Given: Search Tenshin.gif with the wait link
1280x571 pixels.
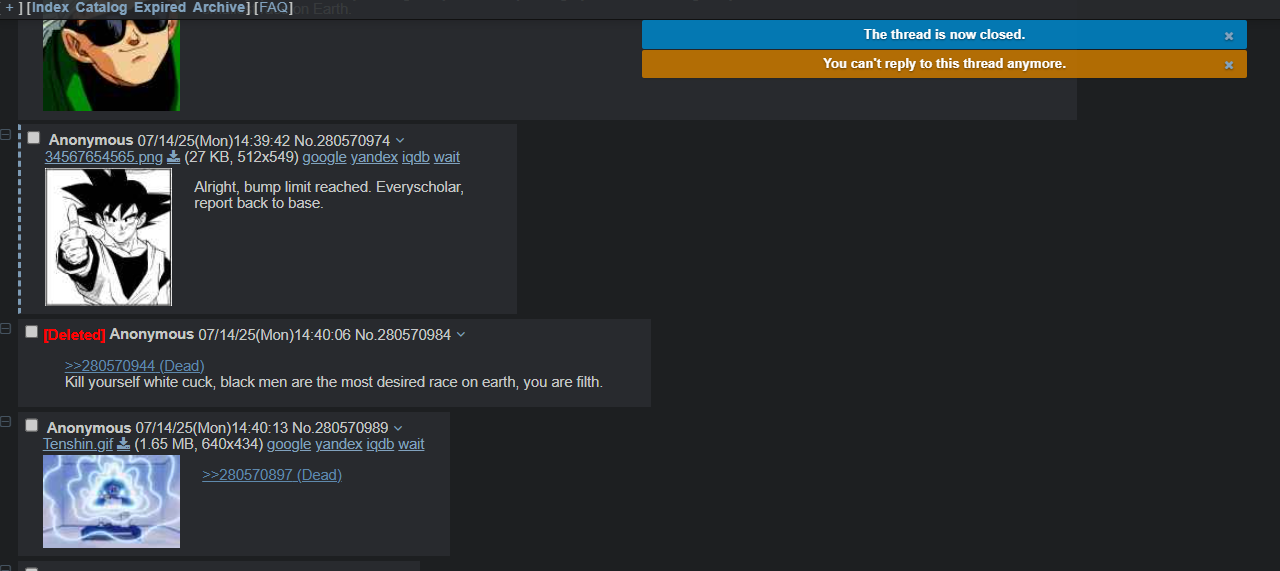Looking at the screenshot, I should [411, 444].
